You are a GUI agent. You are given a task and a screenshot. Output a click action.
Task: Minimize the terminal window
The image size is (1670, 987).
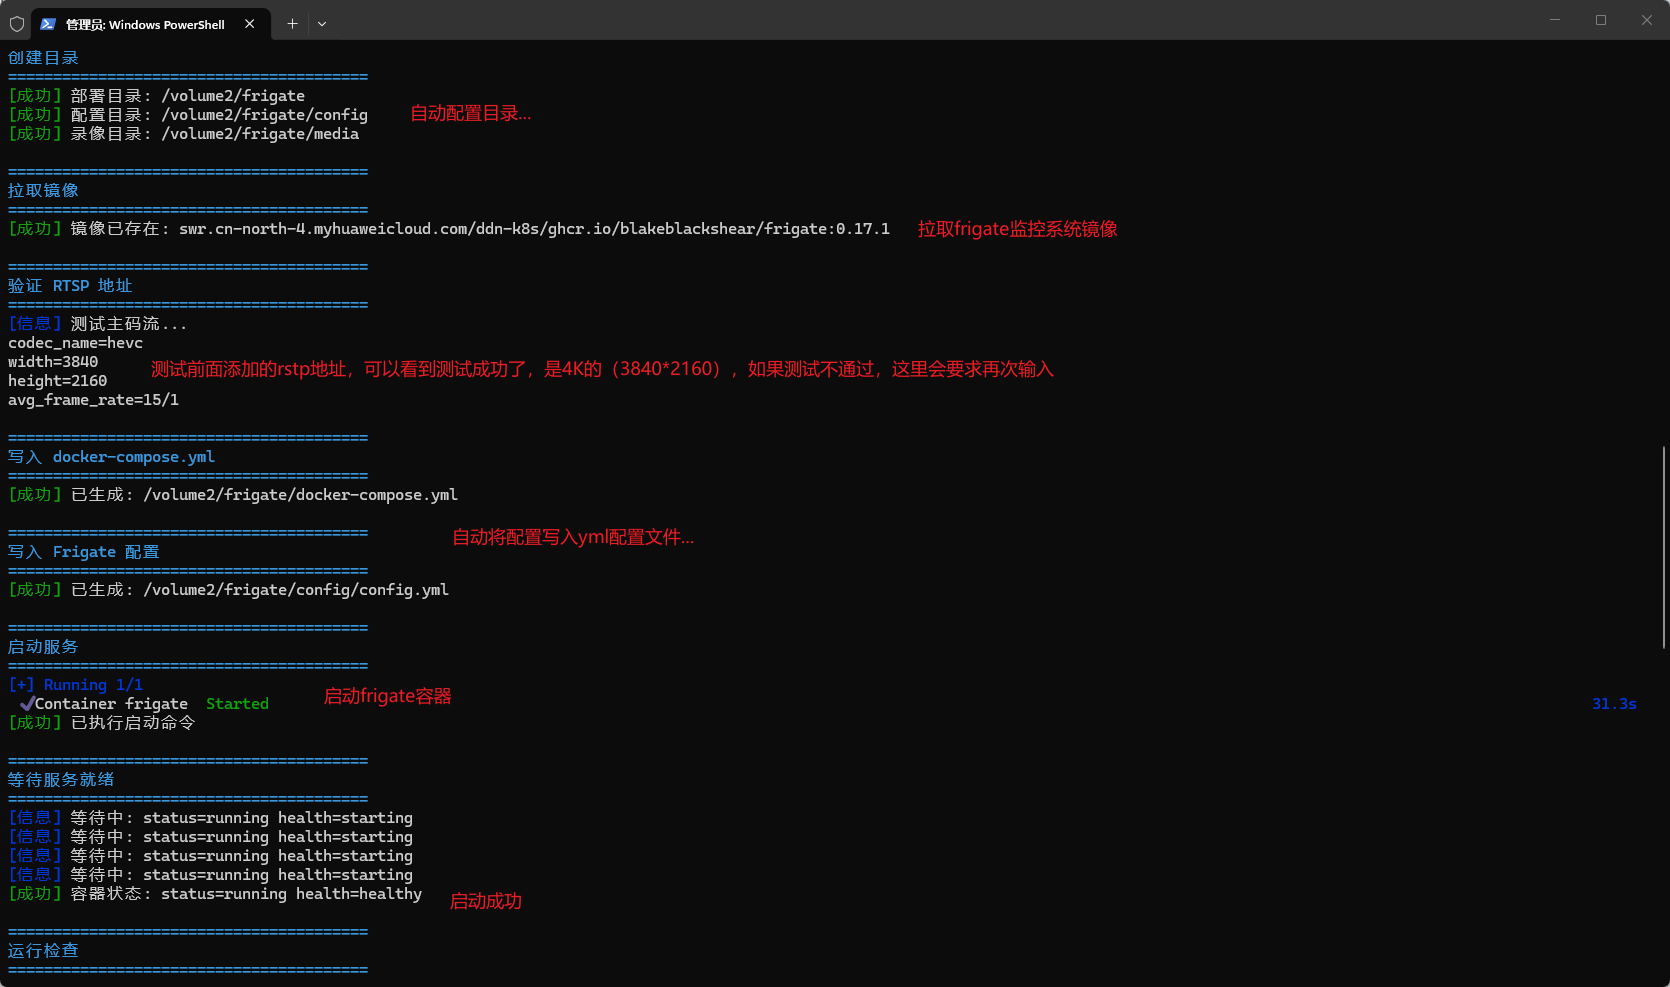(1555, 20)
